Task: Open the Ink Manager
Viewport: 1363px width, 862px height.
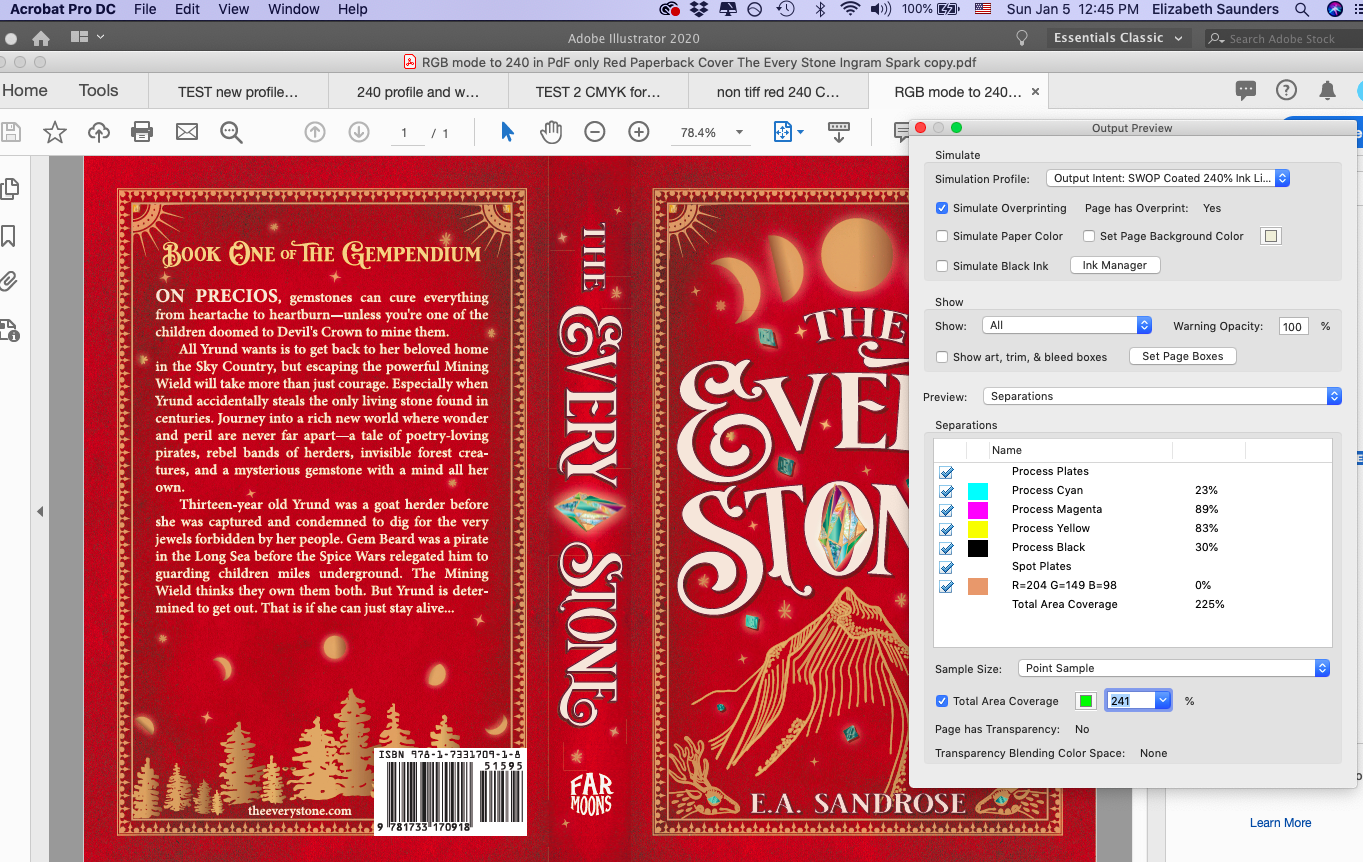Action: tap(1114, 265)
